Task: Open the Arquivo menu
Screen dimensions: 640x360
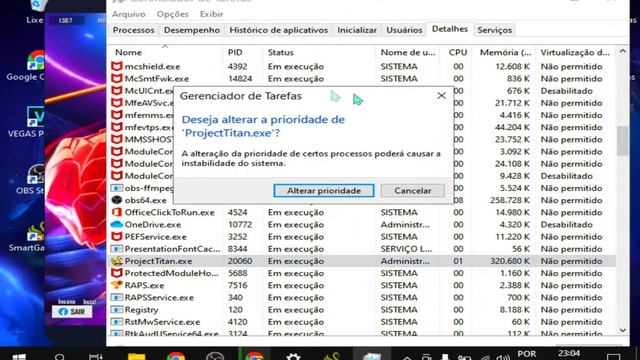Action: pos(129,14)
